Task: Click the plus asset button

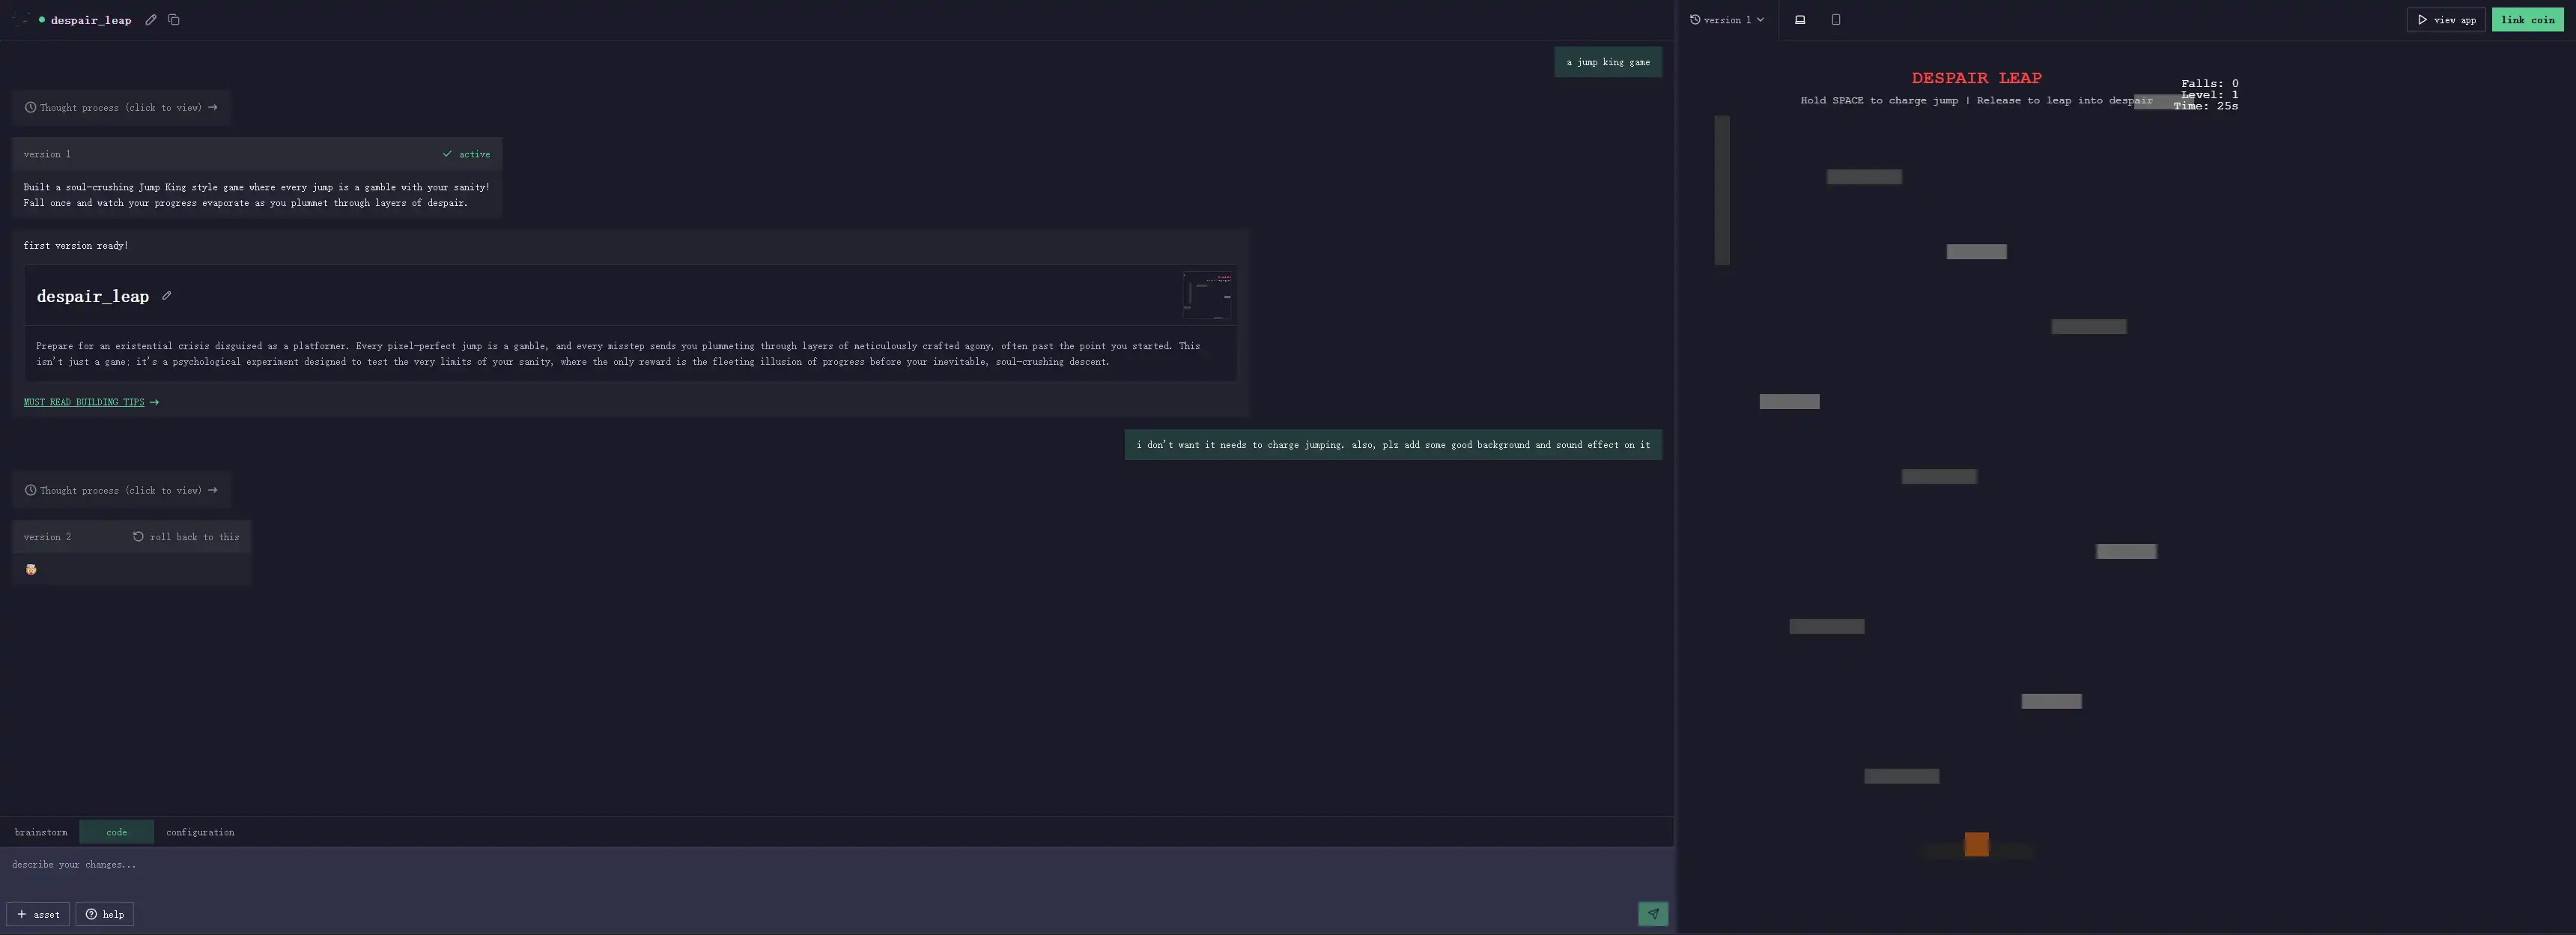Action: (x=38, y=914)
